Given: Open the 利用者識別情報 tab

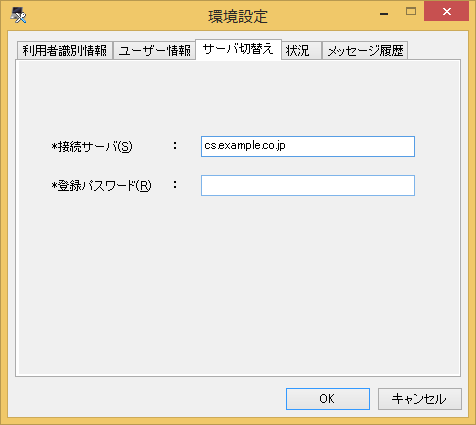Looking at the screenshot, I should 65,51.
